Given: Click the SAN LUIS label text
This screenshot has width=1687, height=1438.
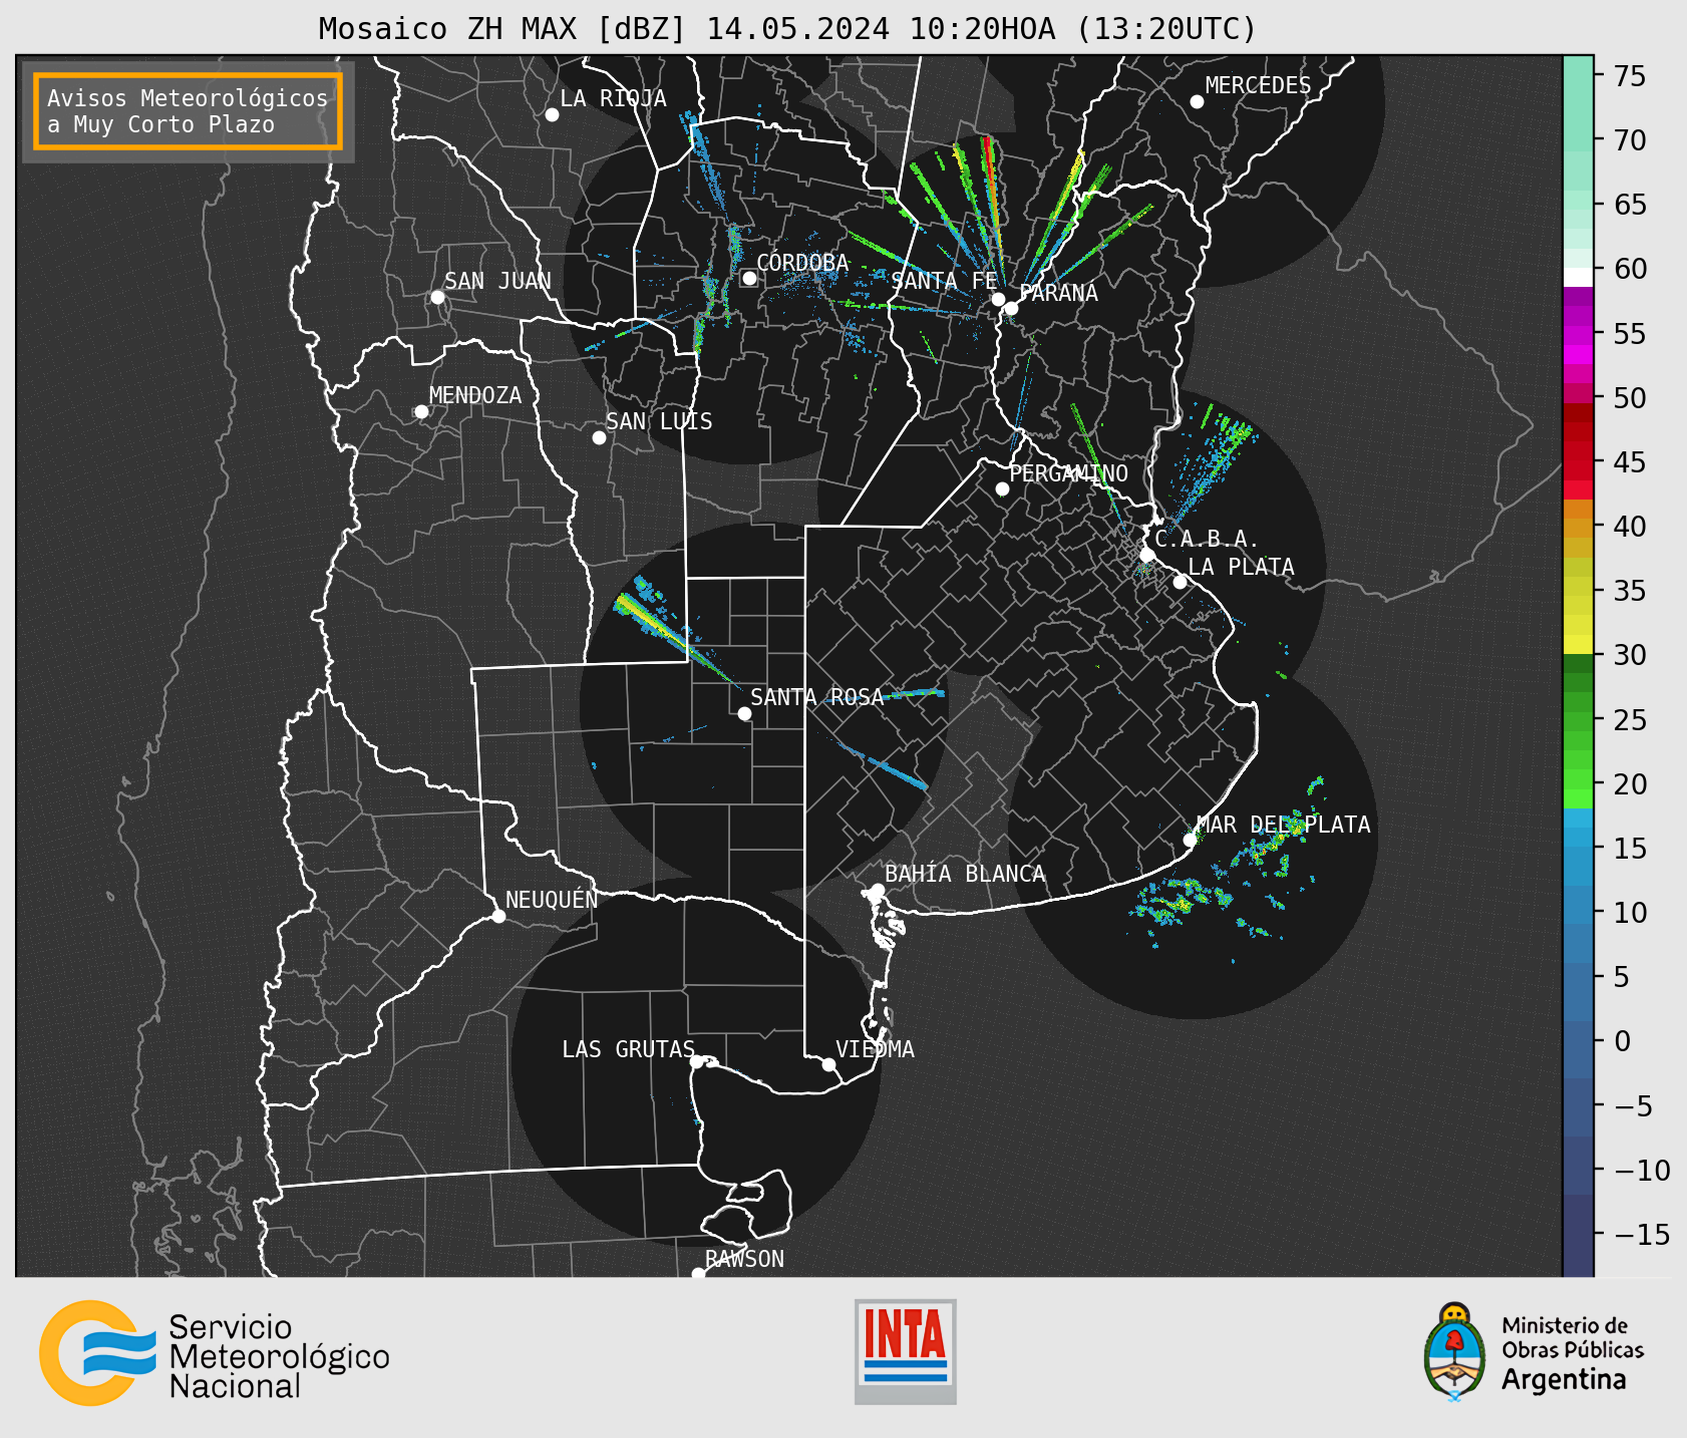Looking at the screenshot, I should pos(659,421).
